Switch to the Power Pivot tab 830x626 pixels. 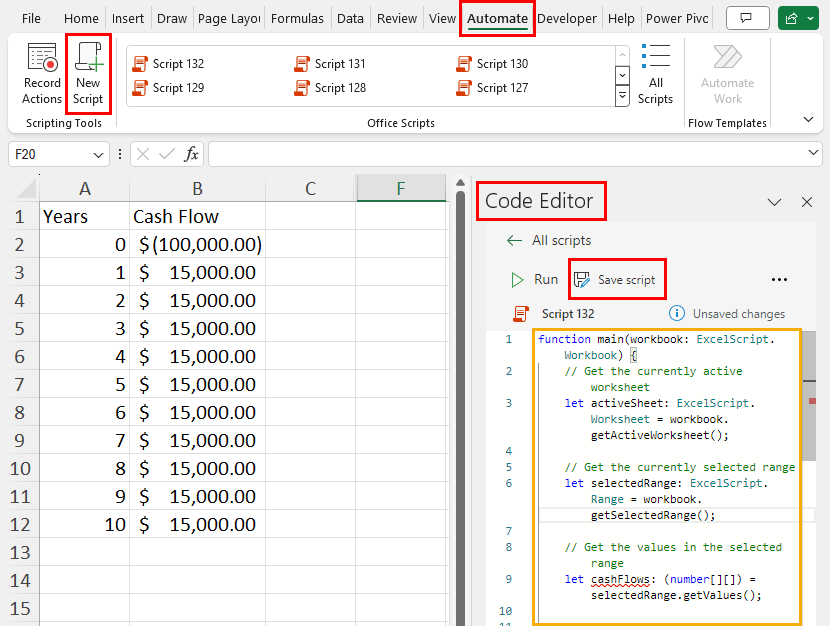(676, 19)
